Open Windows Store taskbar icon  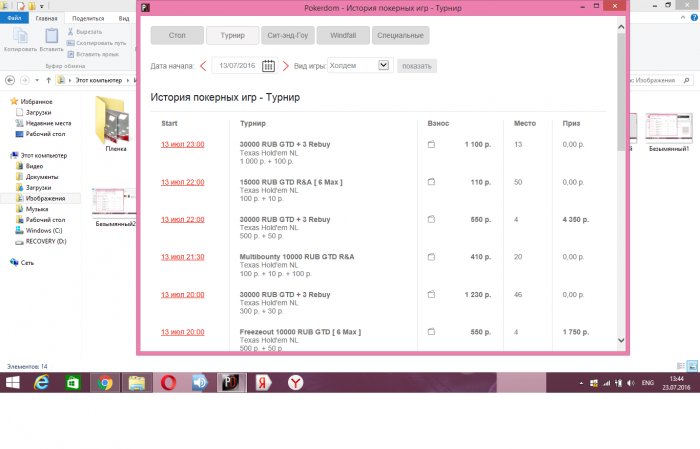click(x=73, y=382)
